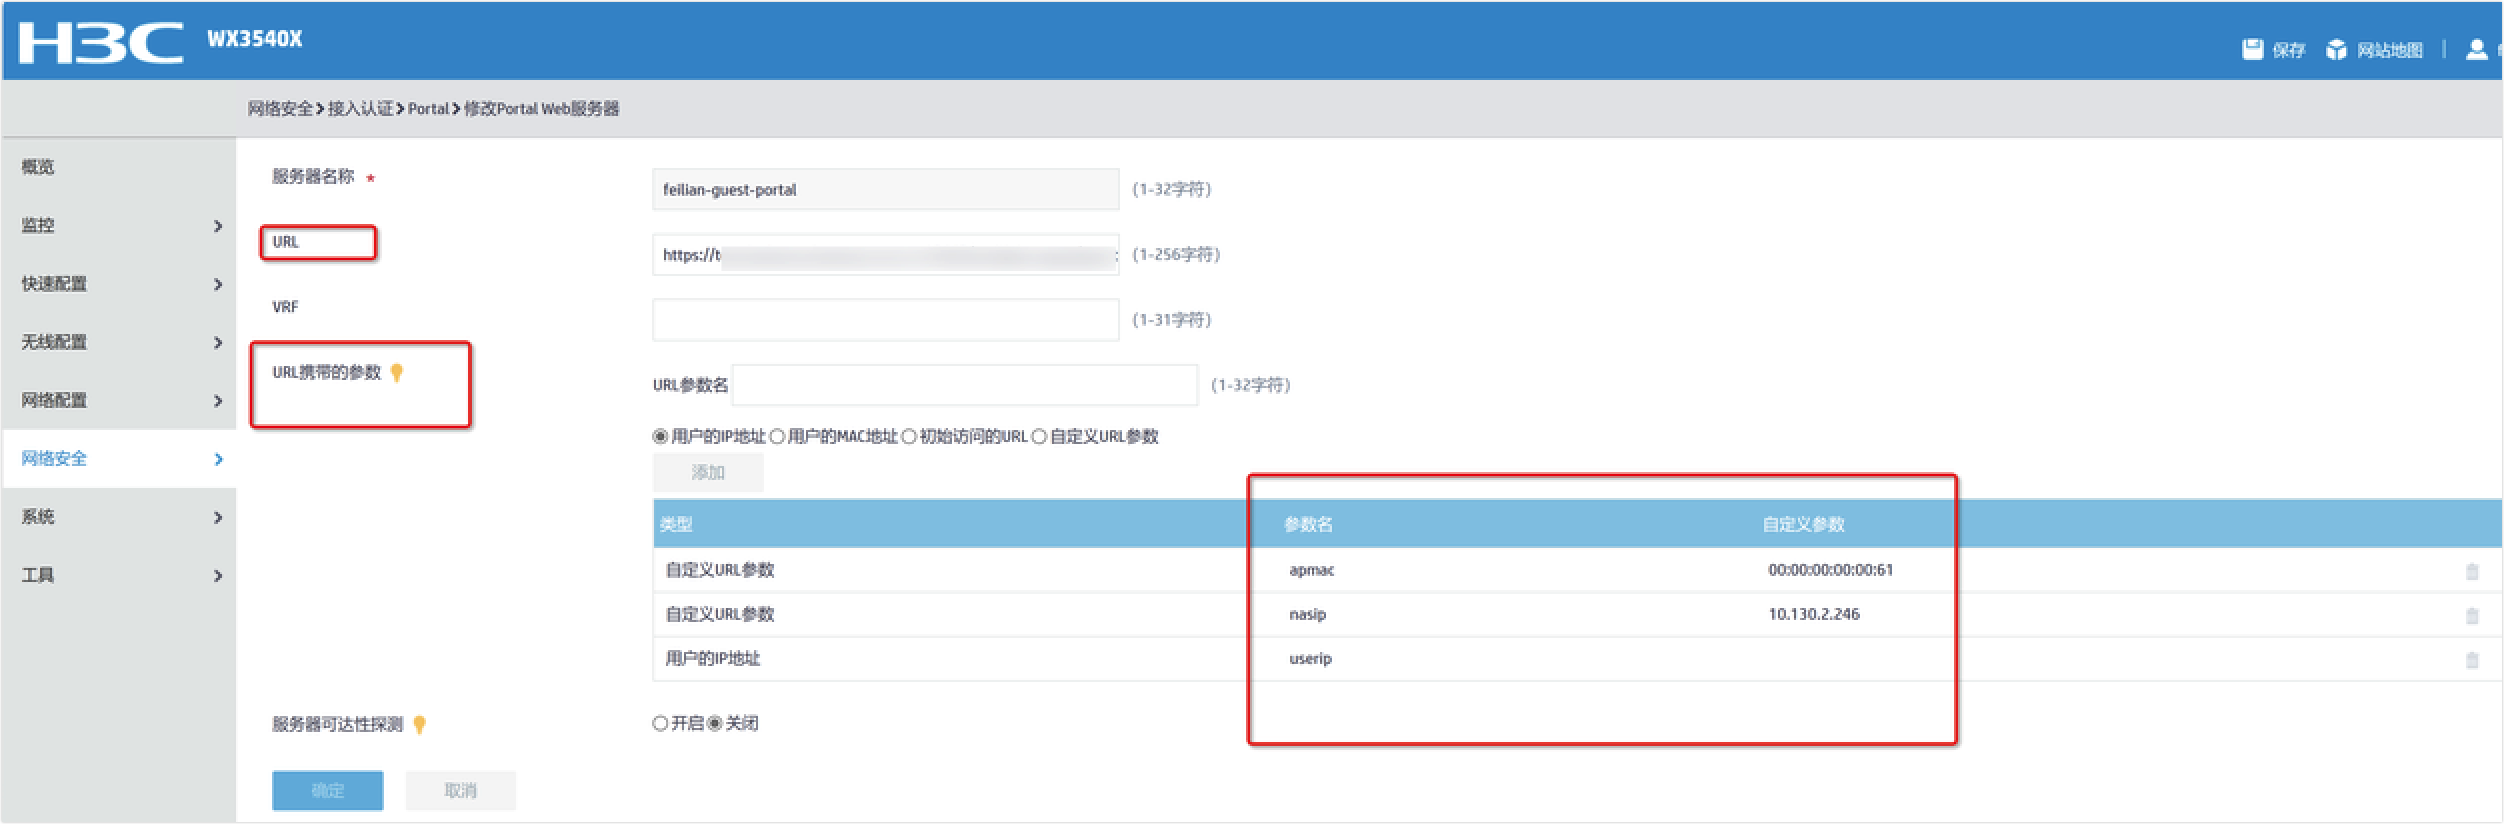
Task: Select 用户的MAC地址 radio option
Action: point(777,437)
